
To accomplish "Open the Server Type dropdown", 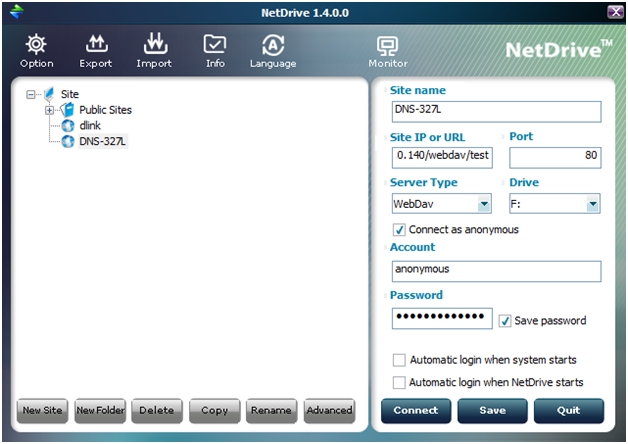I will point(484,204).
